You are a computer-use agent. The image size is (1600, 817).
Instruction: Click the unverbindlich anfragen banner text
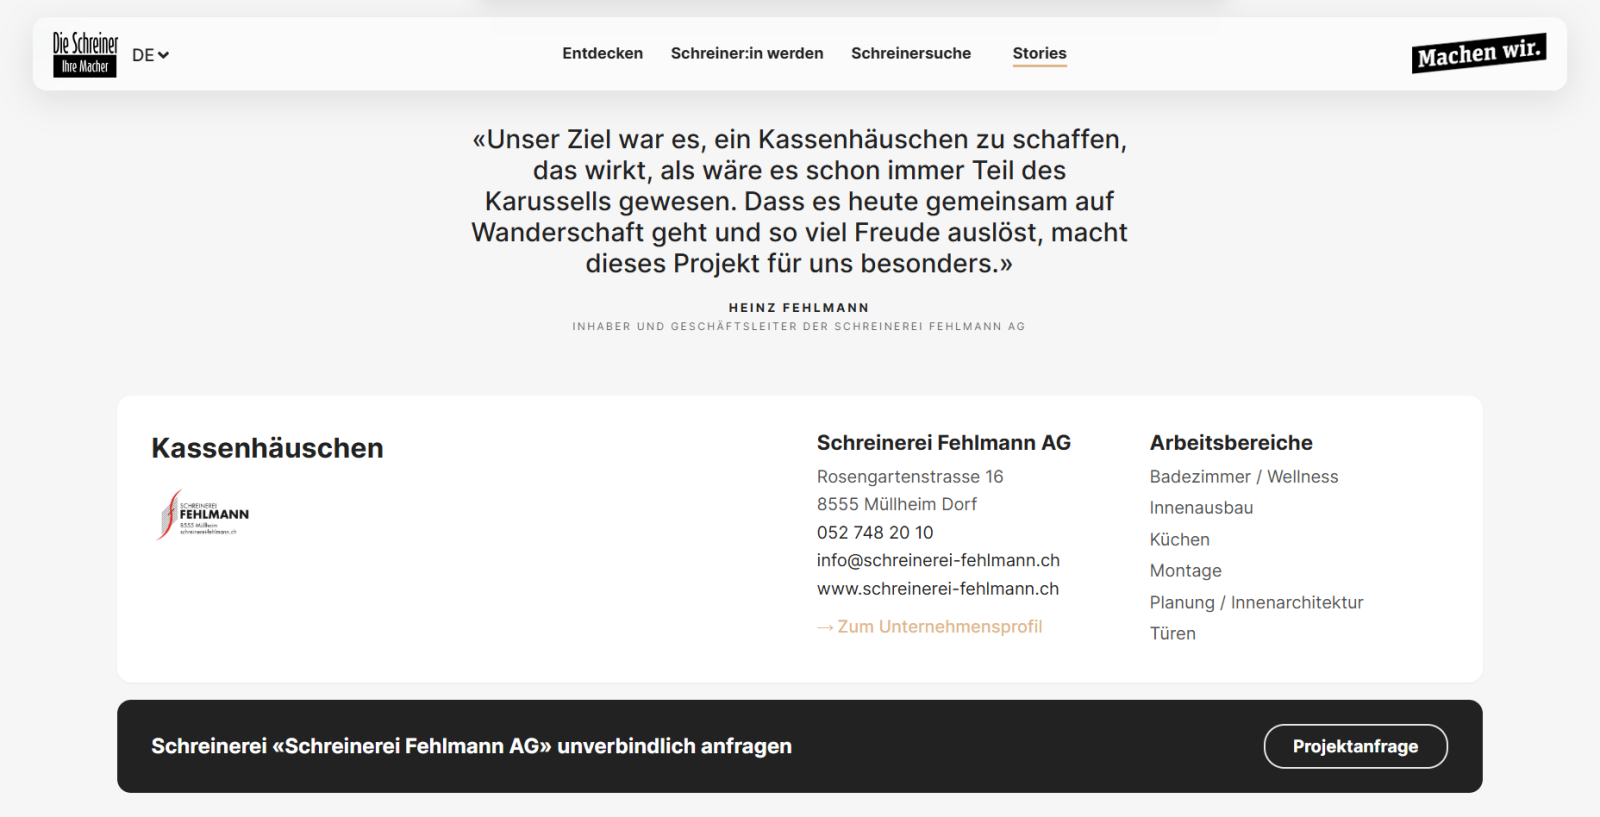click(x=471, y=746)
